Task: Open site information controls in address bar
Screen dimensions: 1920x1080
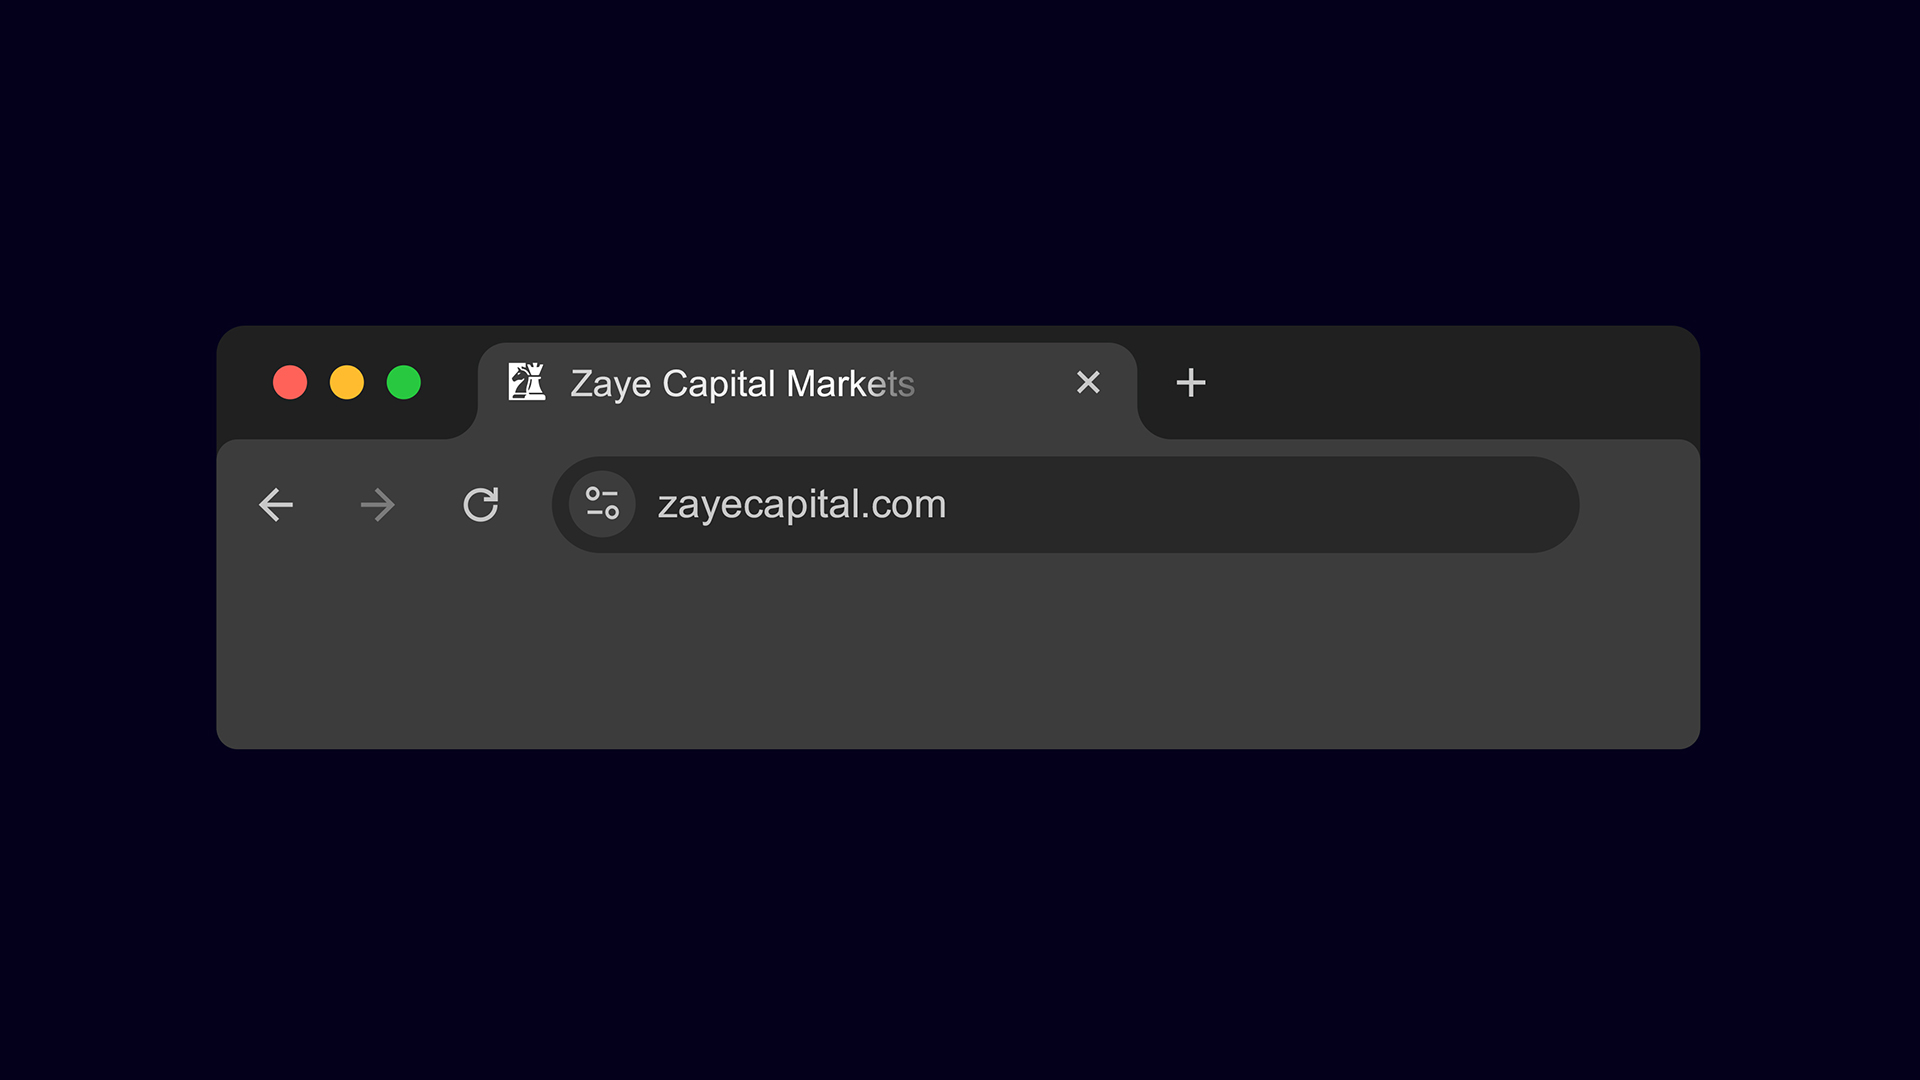Action: (602, 504)
